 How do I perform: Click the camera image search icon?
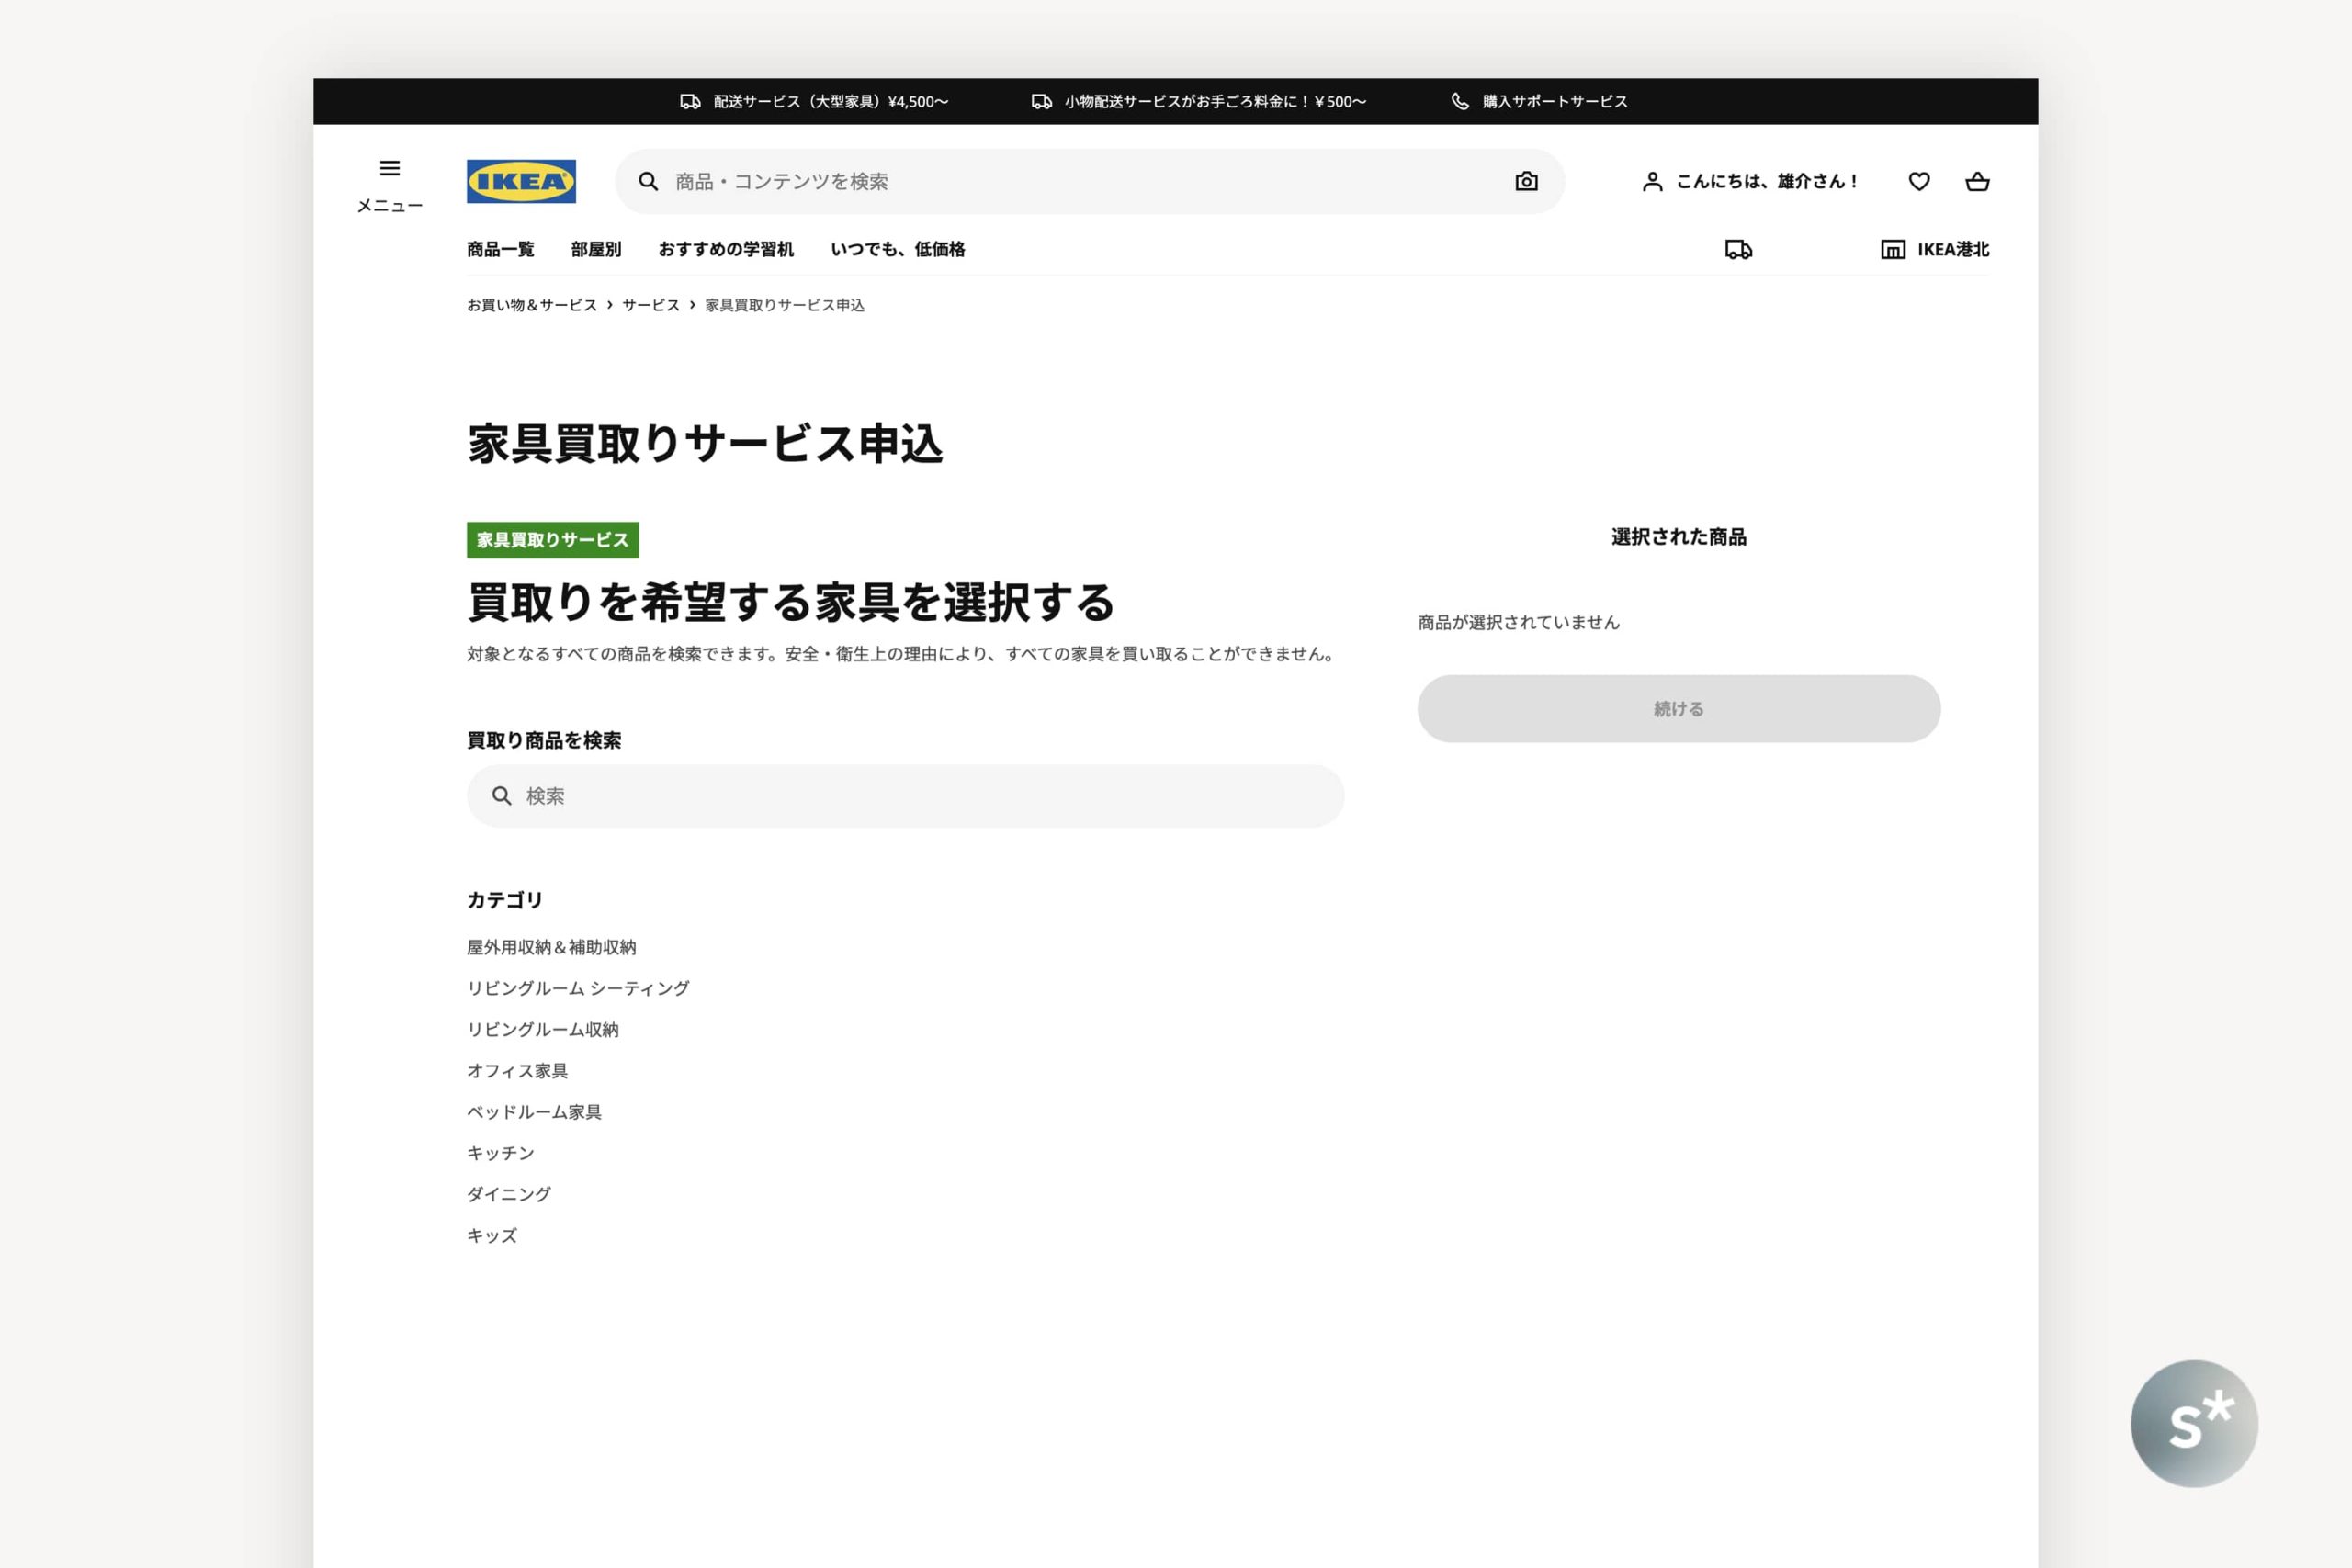pos(1525,181)
